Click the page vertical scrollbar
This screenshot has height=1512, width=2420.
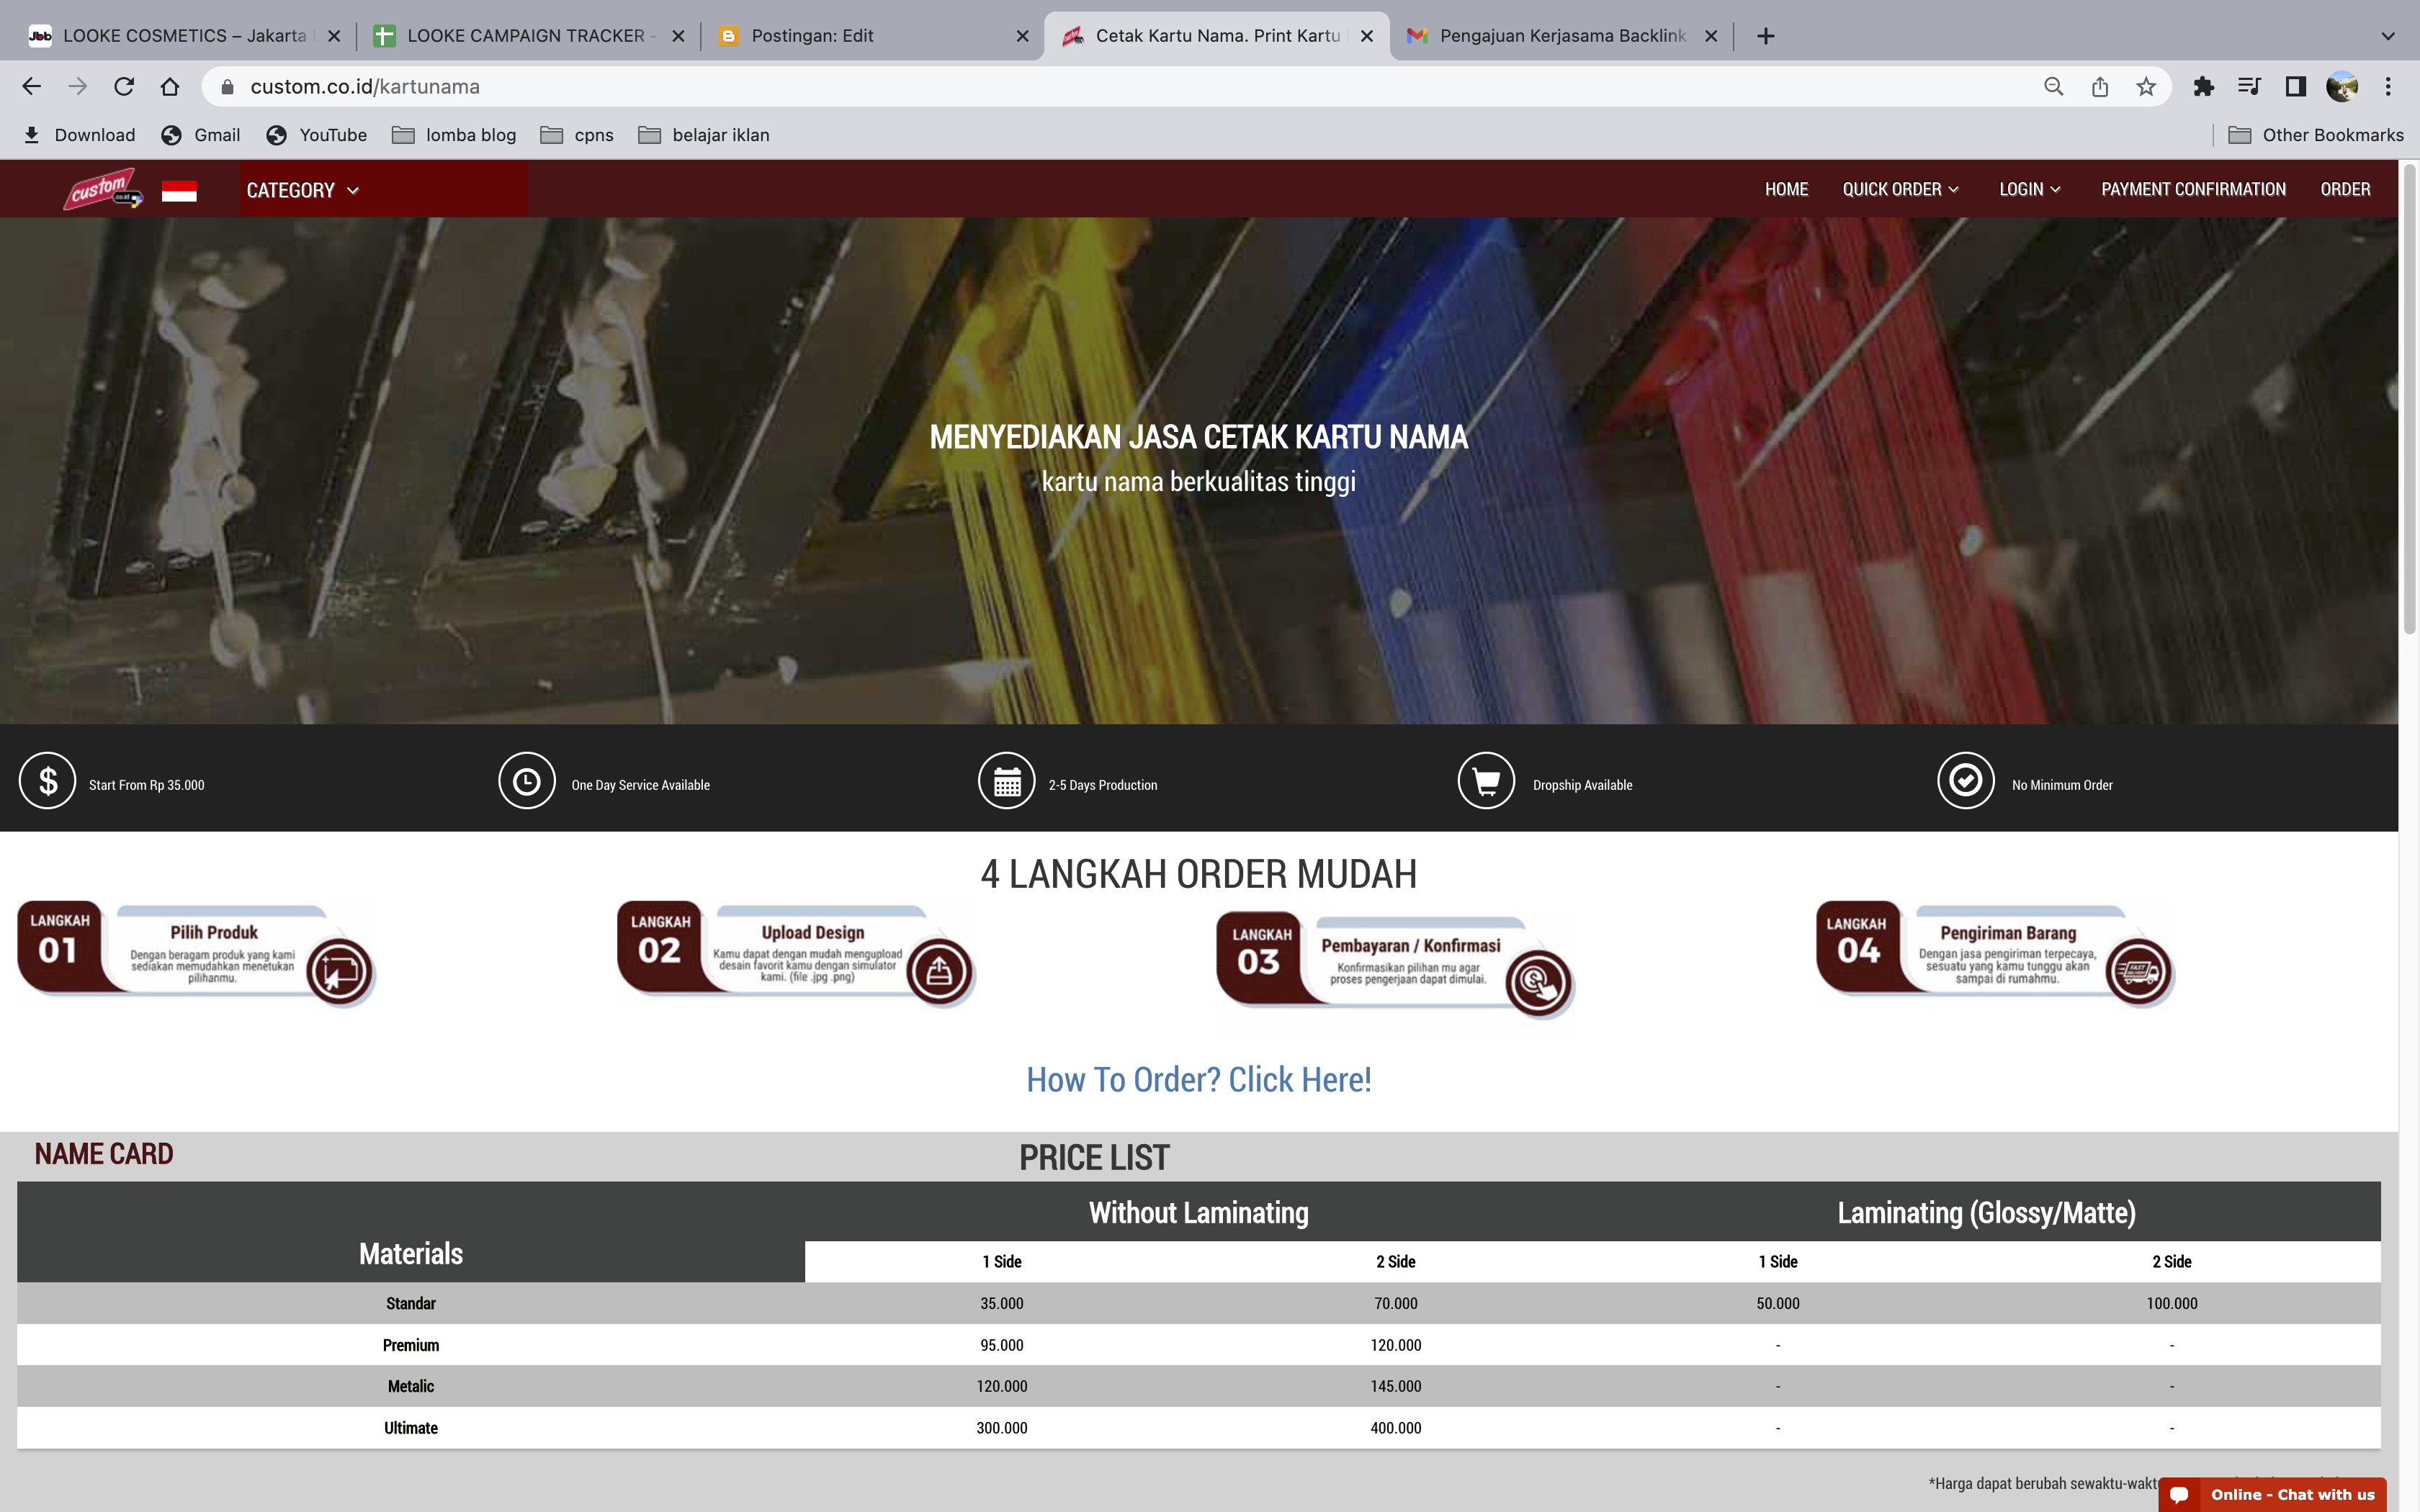coord(2409,400)
